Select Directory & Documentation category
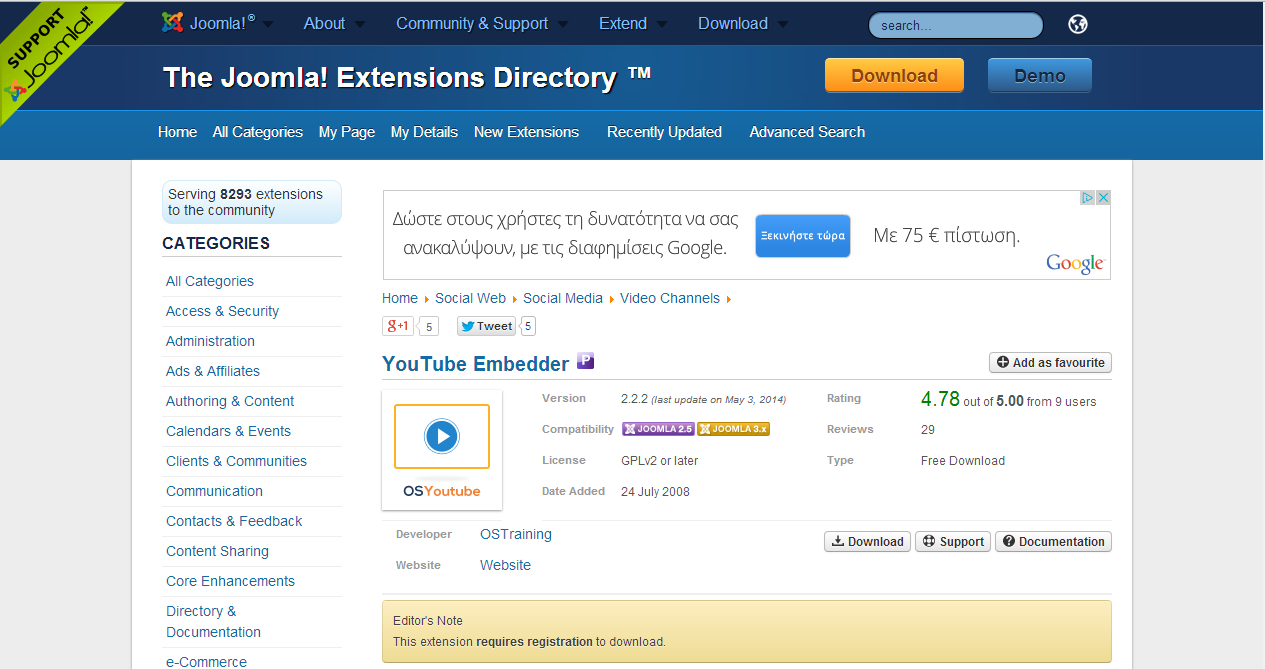The image size is (1265, 669). click(213, 621)
